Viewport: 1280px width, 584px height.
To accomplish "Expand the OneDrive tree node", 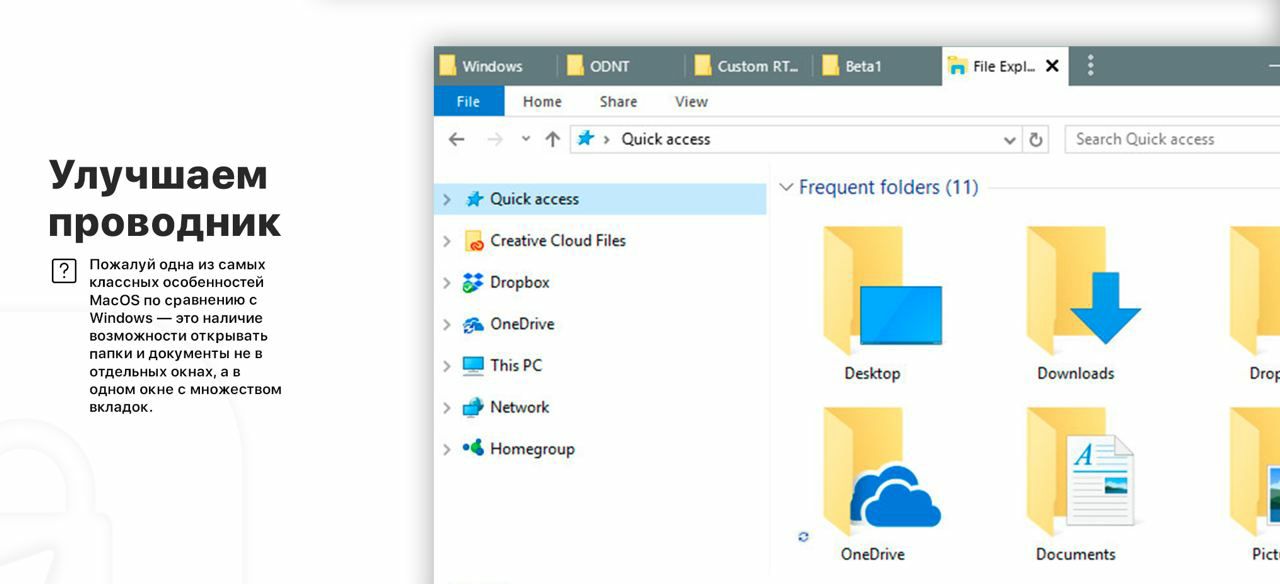I will click(x=447, y=325).
